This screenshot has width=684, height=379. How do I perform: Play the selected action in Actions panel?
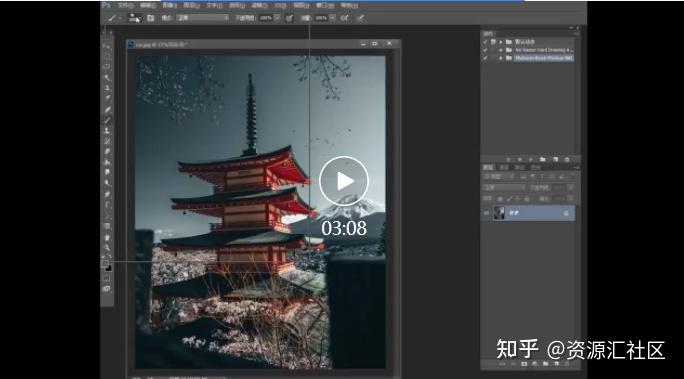tap(531, 160)
